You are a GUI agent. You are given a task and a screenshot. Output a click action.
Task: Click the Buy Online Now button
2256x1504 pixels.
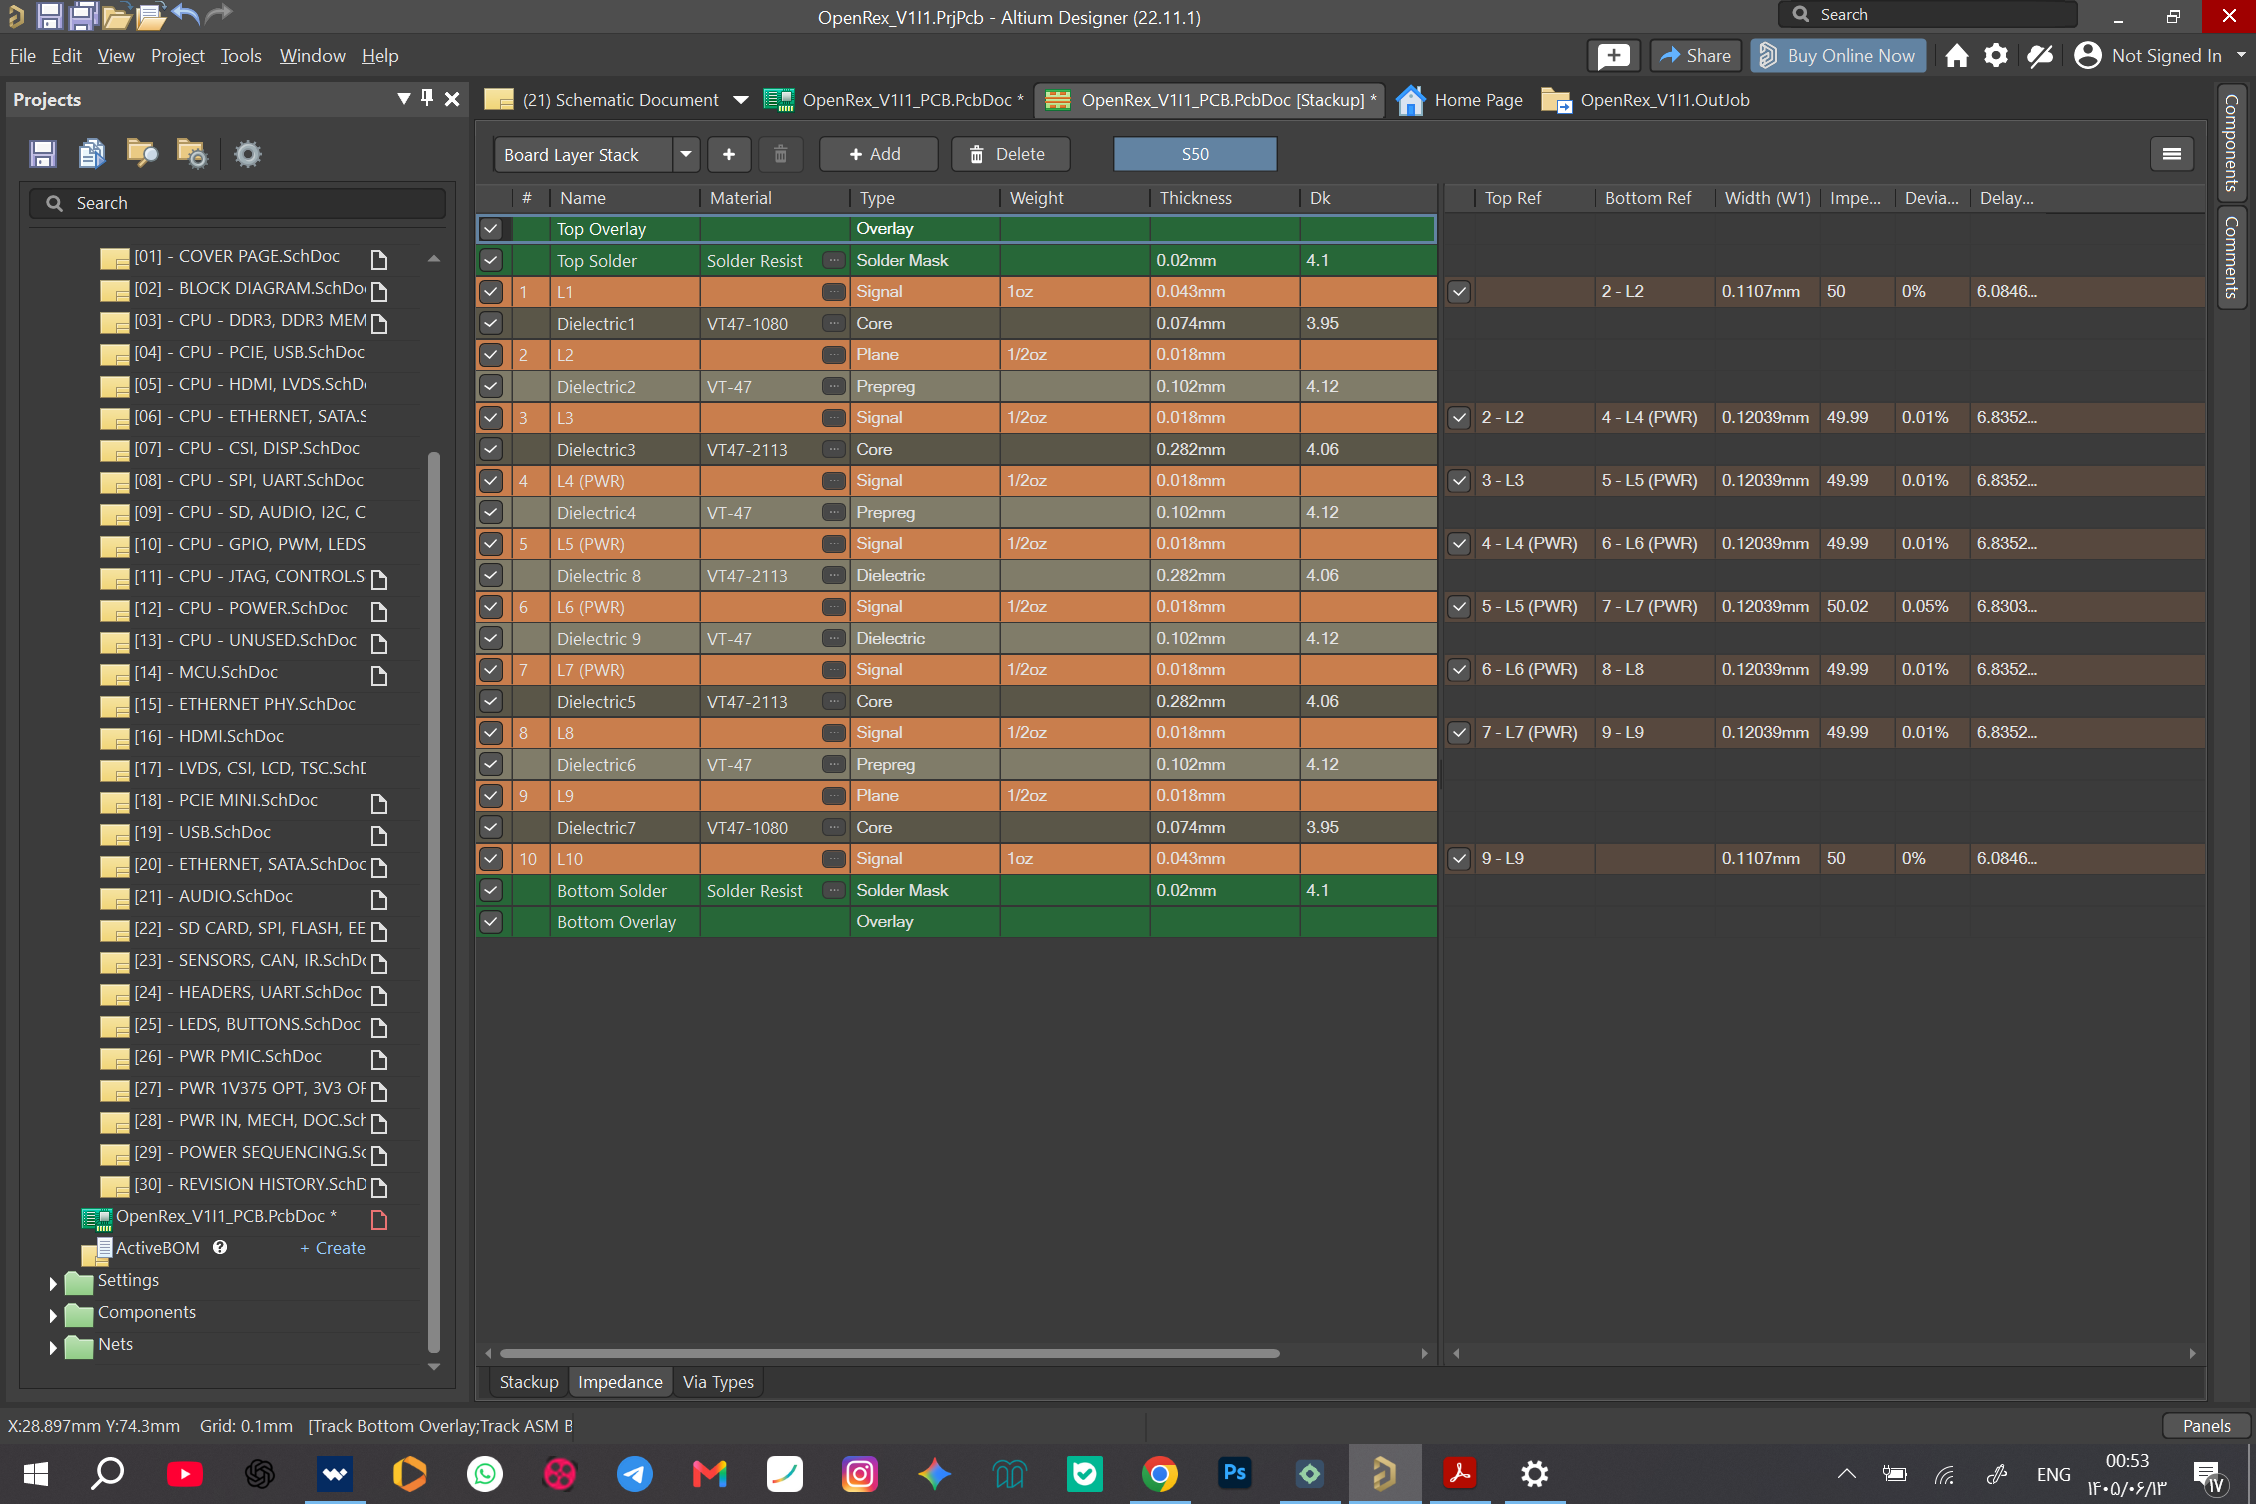pyautogui.click(x=1838, y=56)
